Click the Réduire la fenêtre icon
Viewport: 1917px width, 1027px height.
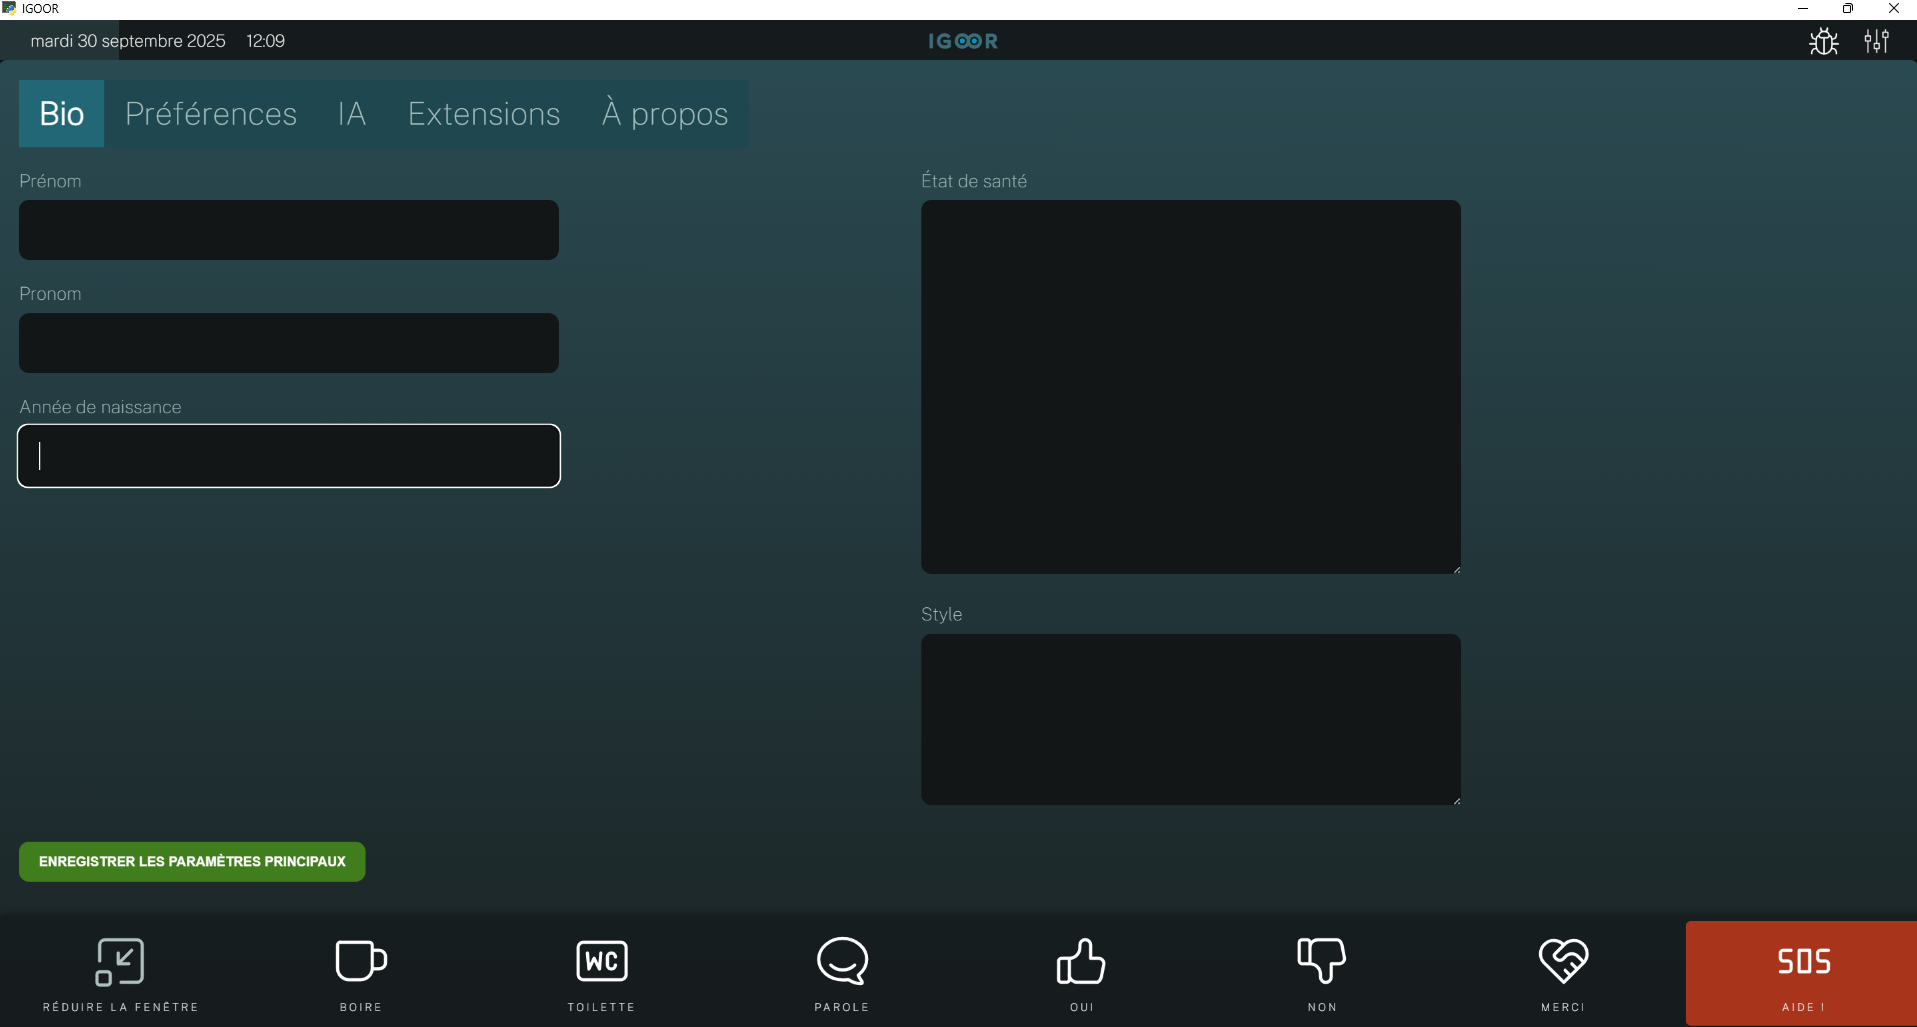120,962
